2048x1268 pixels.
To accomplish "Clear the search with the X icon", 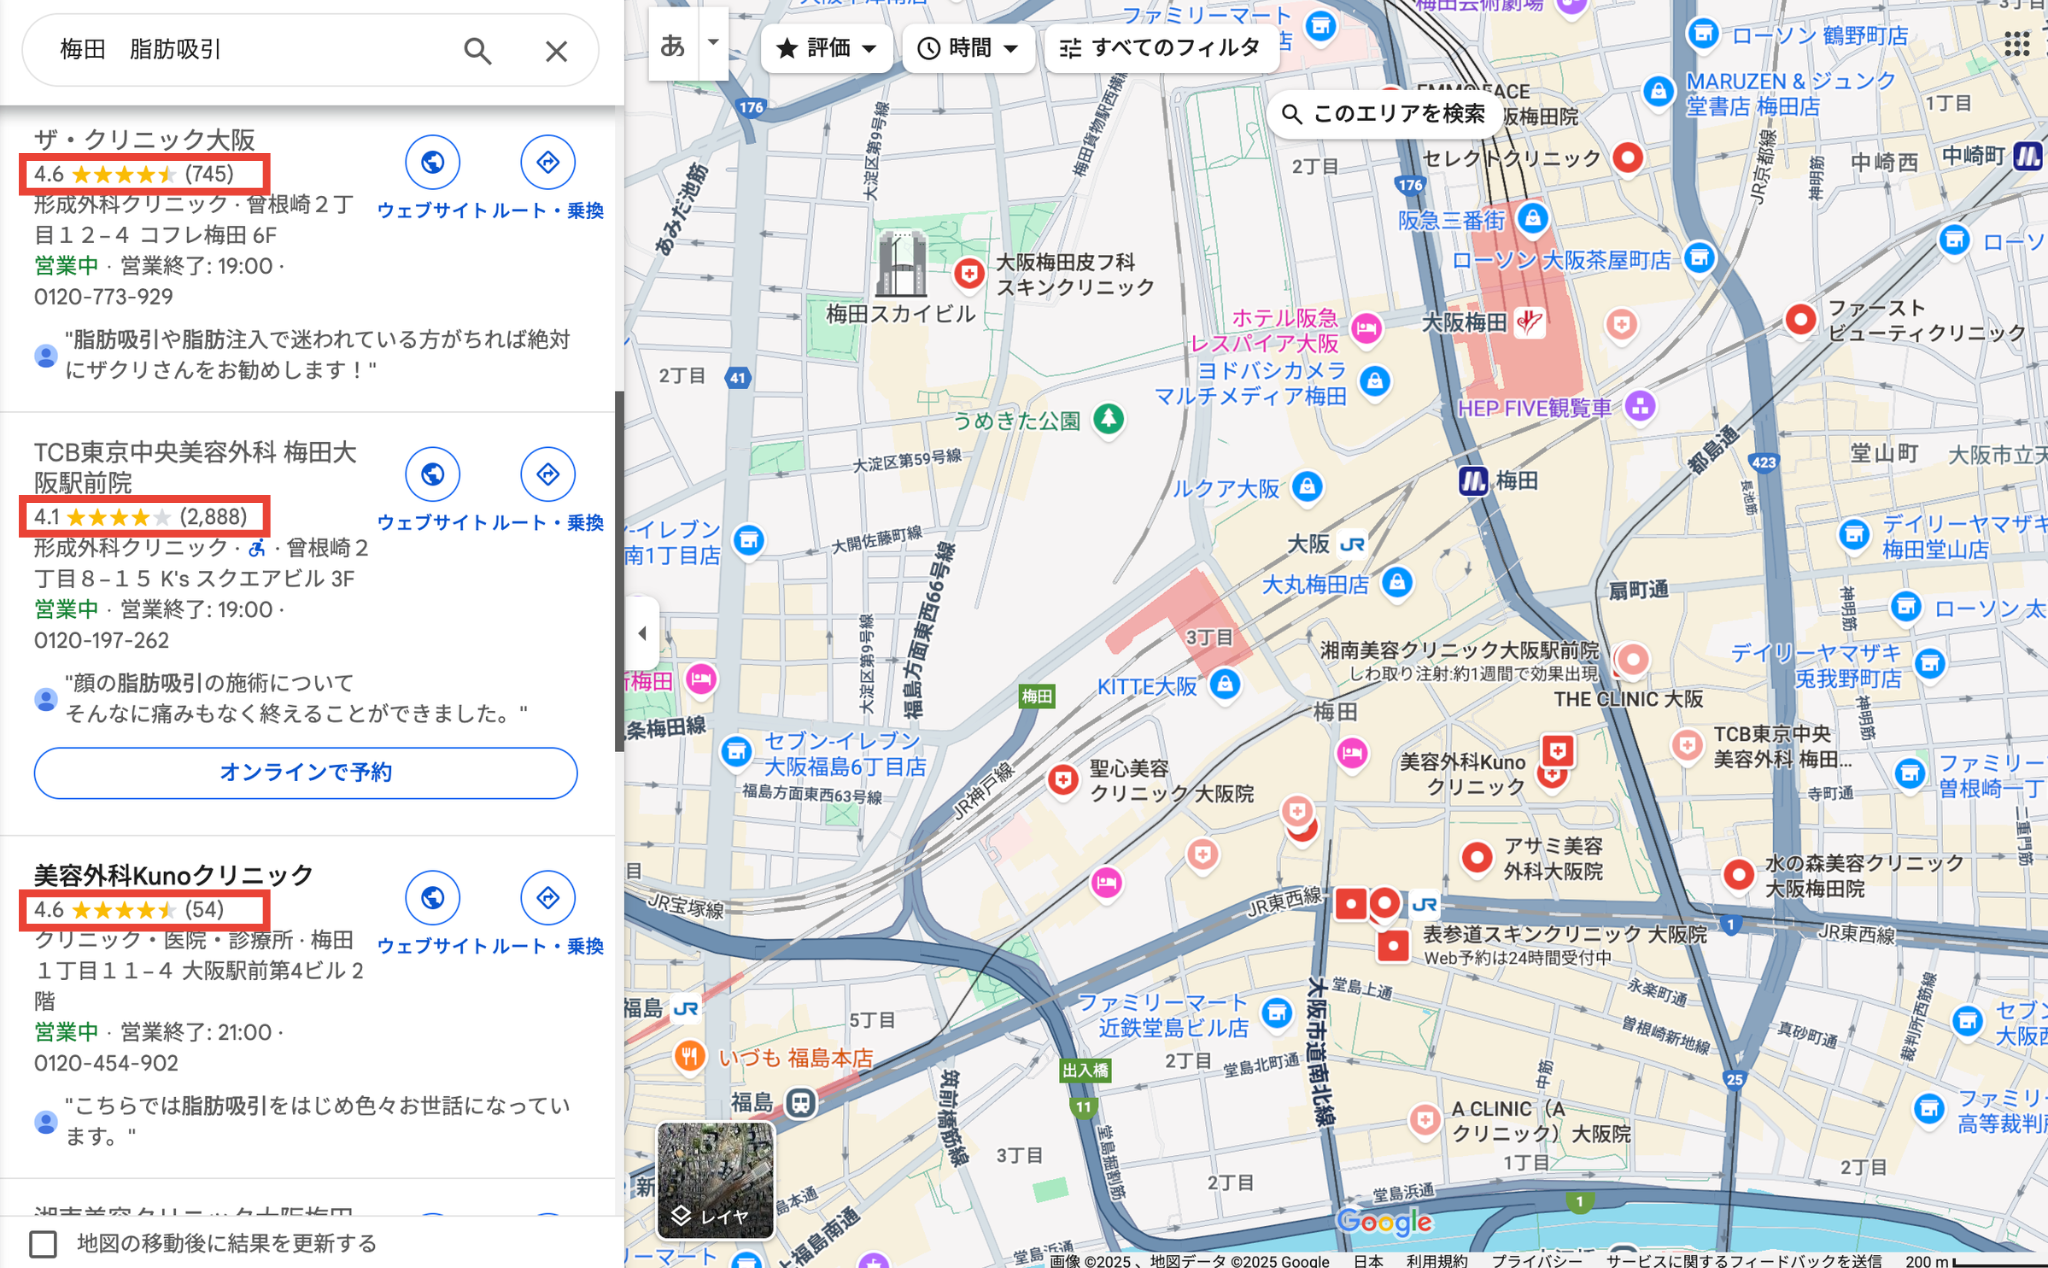I will 556,50.
